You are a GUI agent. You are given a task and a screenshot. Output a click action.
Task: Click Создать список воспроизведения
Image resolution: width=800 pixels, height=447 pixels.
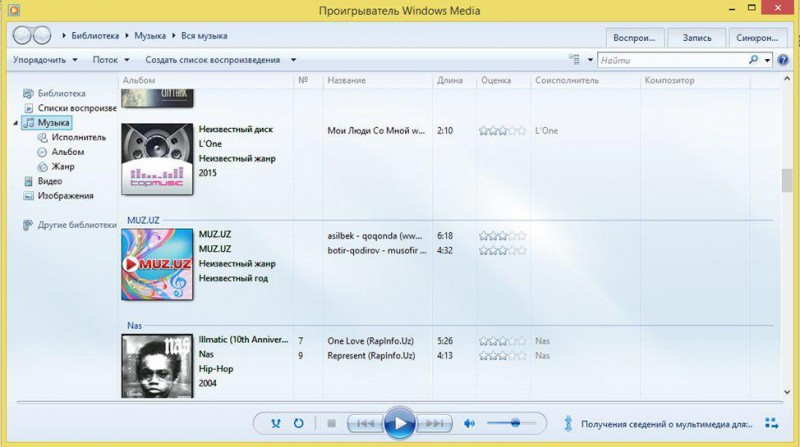213,60
